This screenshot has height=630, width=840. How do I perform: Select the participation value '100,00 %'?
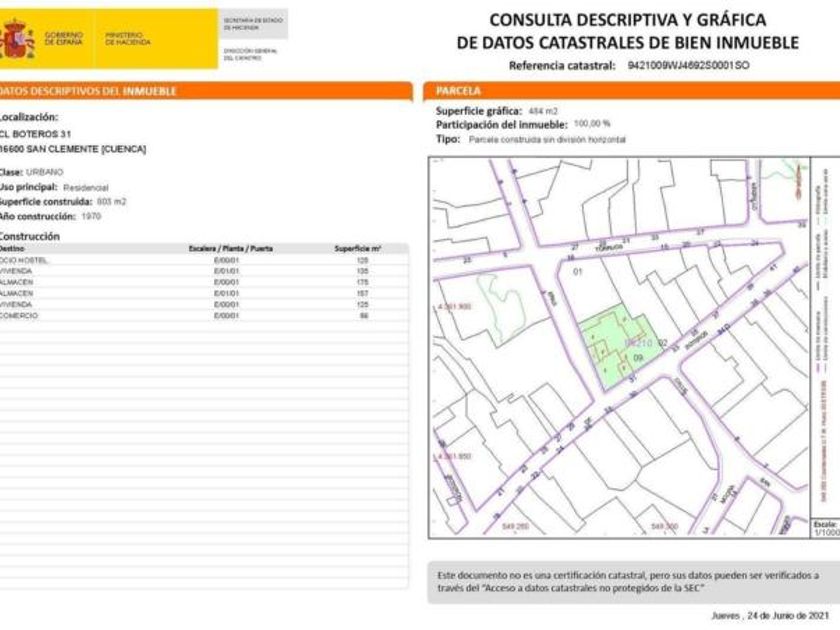pos(592,124)
